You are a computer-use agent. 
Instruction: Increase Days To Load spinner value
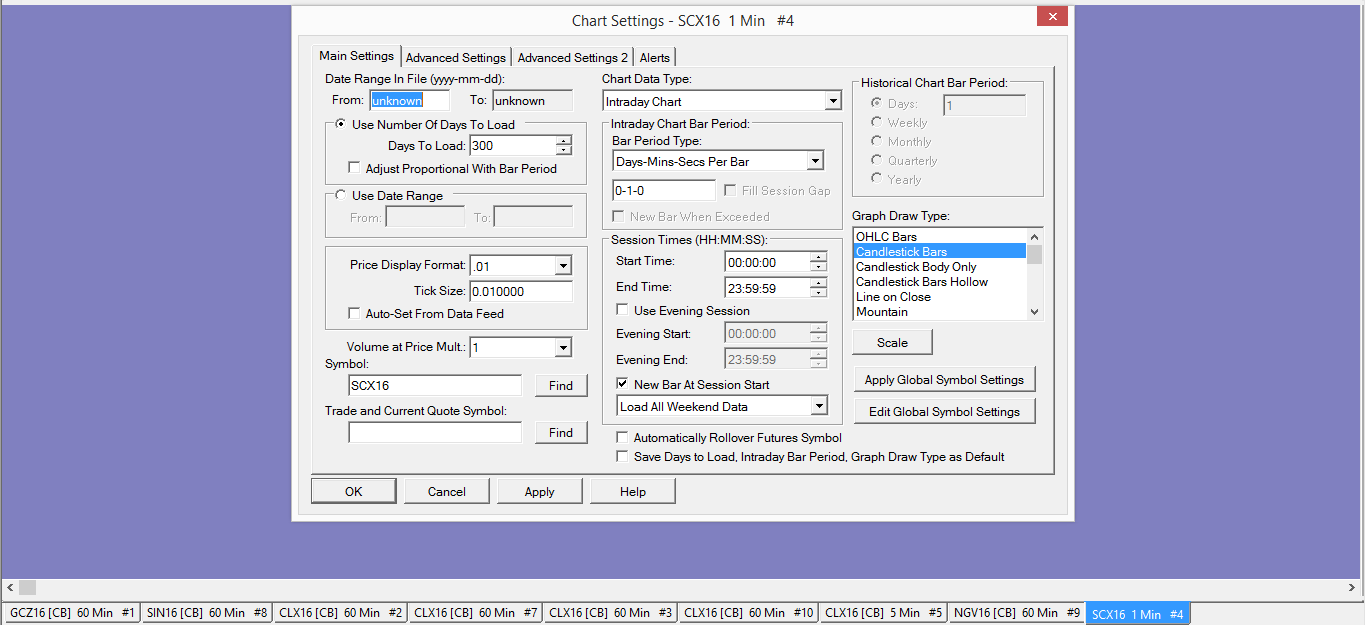pos(564,141)
